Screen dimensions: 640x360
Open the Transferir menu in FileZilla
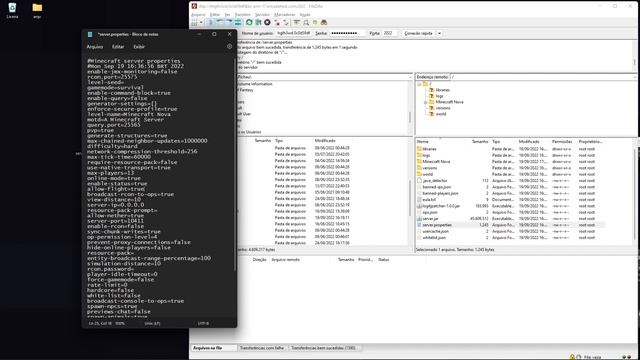tap(242, 15)
